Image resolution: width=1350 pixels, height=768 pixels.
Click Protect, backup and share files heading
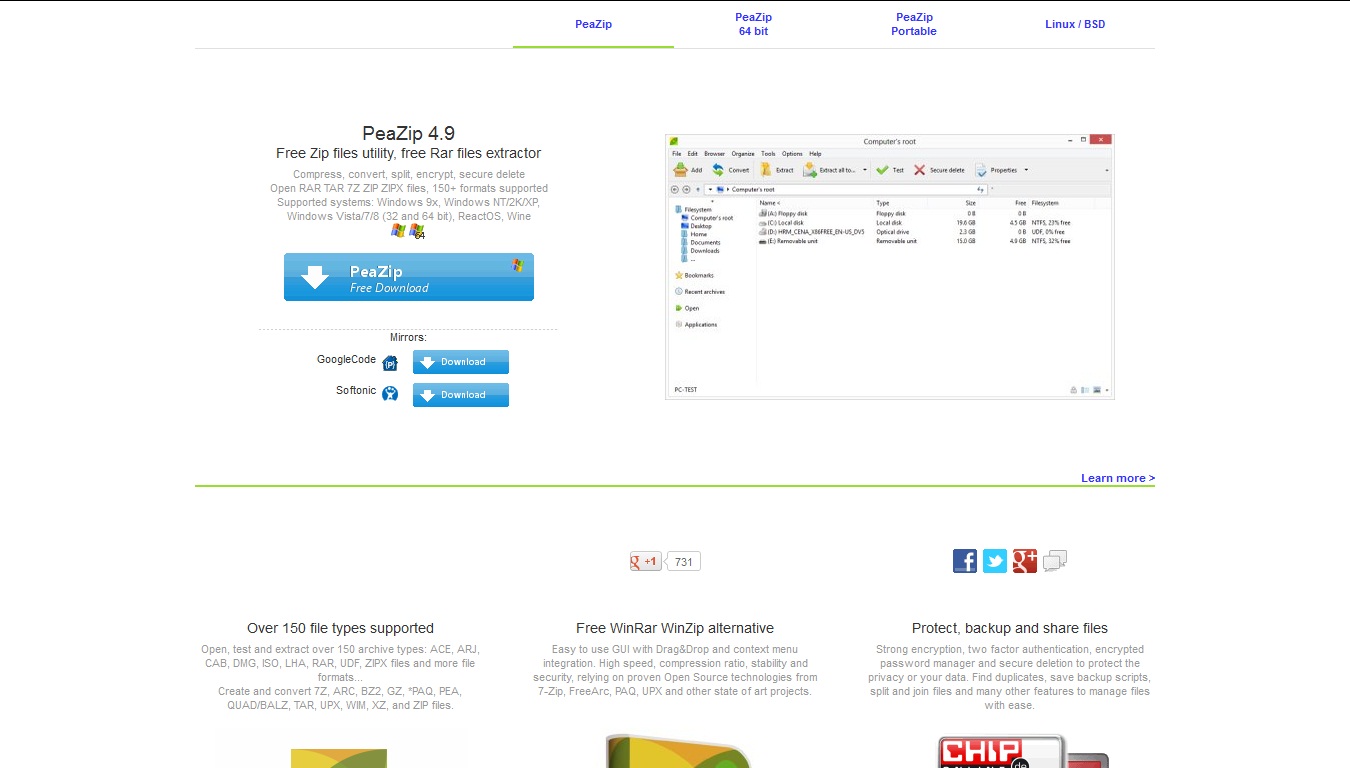coord(1010,628)
